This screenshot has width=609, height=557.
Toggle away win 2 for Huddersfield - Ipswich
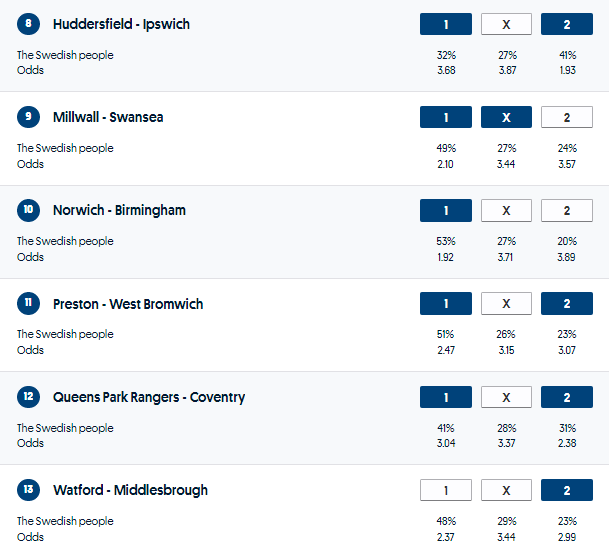[x=566, y=24]
